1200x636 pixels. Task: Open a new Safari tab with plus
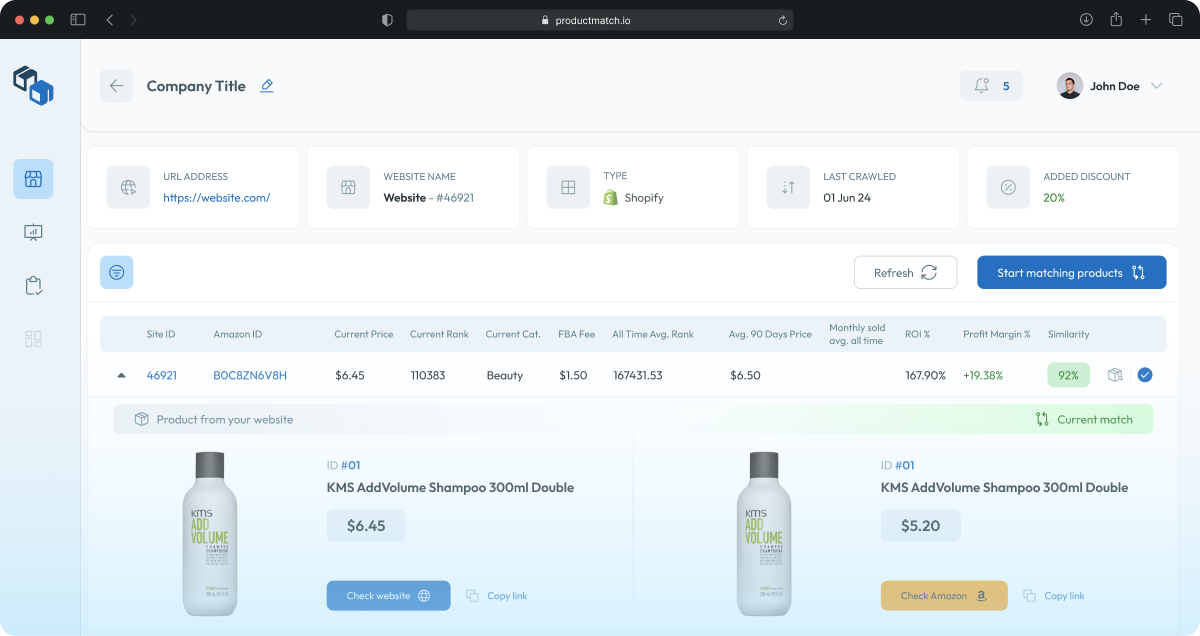pyautogui.click(x=1146, y=20)
